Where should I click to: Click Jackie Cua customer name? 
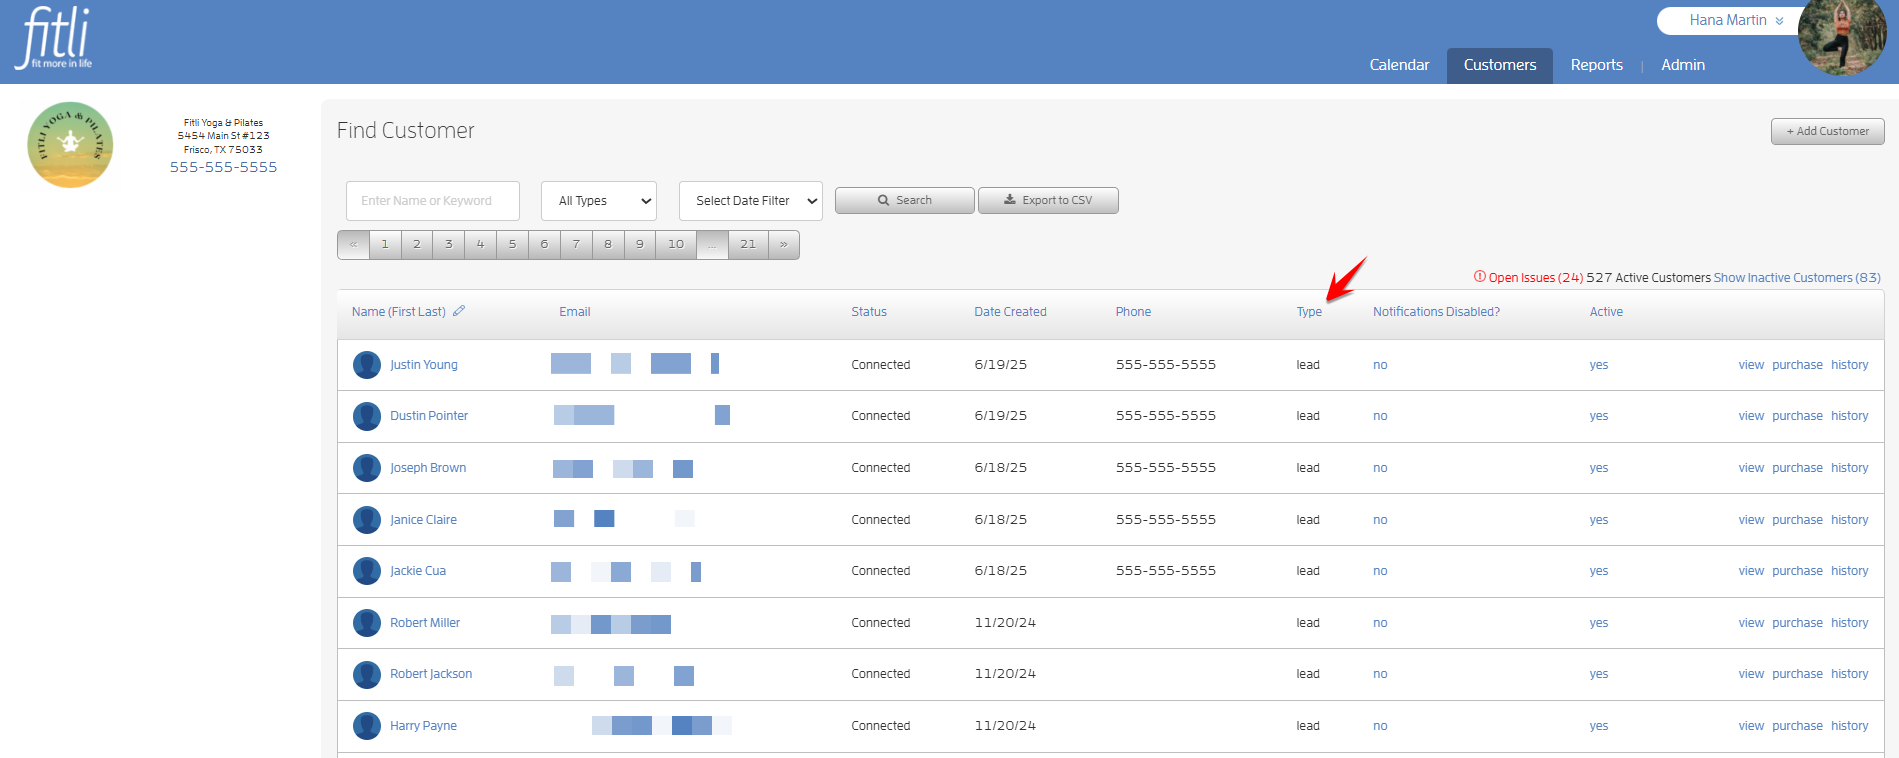[x=418, y=571]
